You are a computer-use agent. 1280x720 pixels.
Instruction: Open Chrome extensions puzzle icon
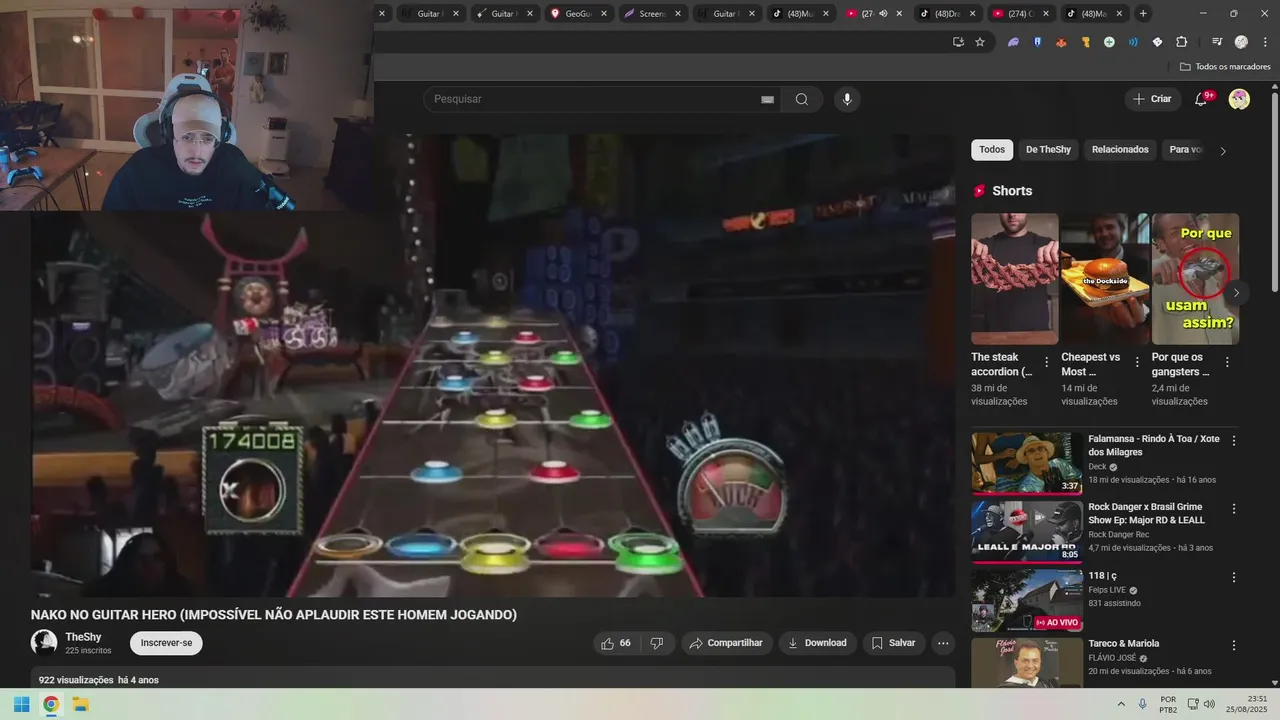(x=1181, y=42)
